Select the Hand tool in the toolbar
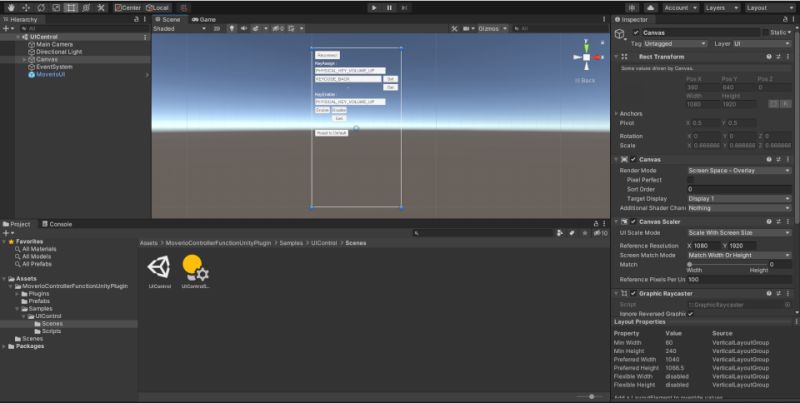Viewport: 800px width, 403px height. 11,8
